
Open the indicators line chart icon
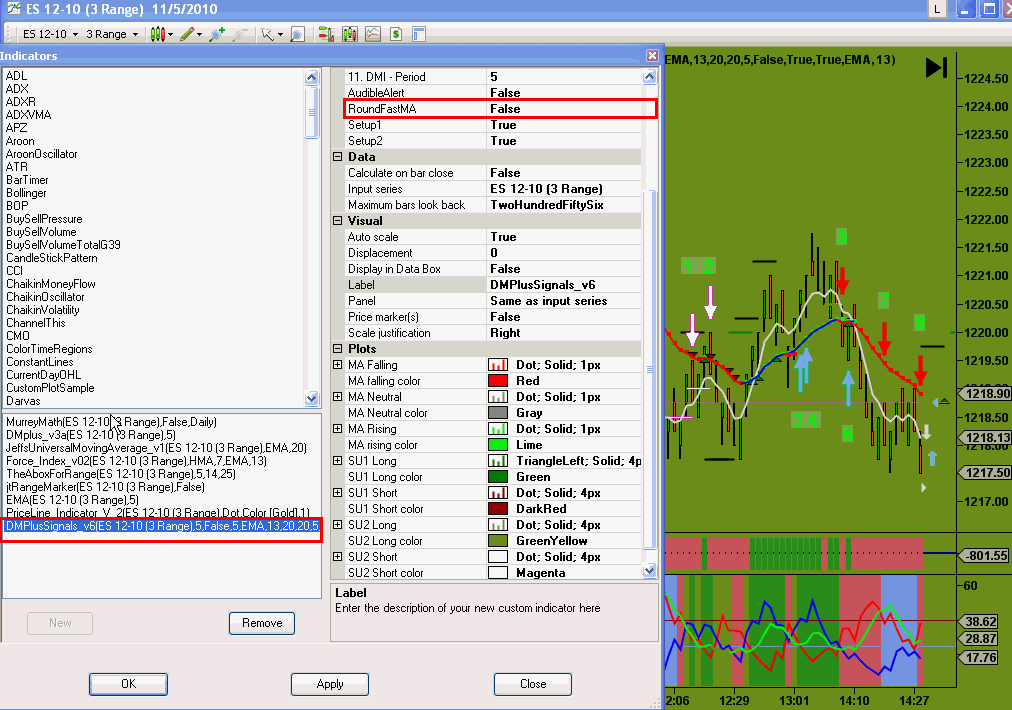pyautogui.click(x=373, y=34)
